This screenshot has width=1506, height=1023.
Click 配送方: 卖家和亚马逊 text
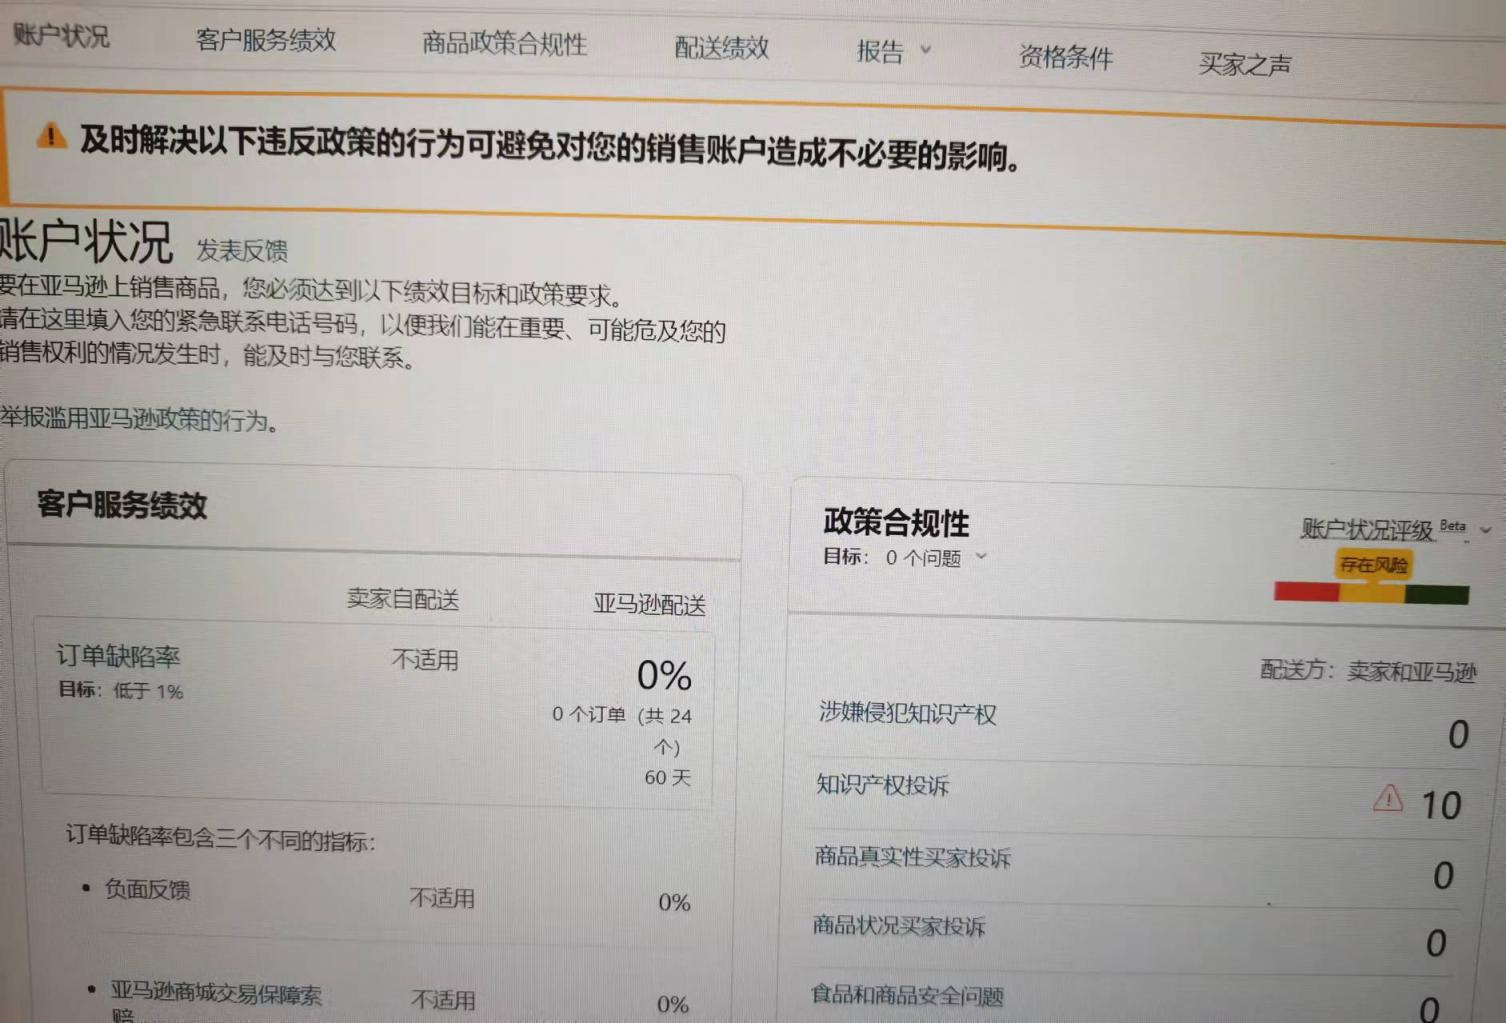tap(1368, 671)
